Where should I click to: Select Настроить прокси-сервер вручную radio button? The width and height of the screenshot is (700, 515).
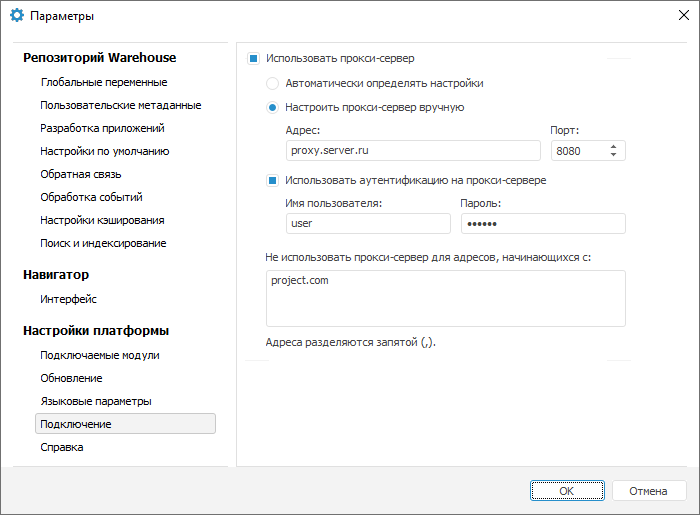tap(272, 107)
